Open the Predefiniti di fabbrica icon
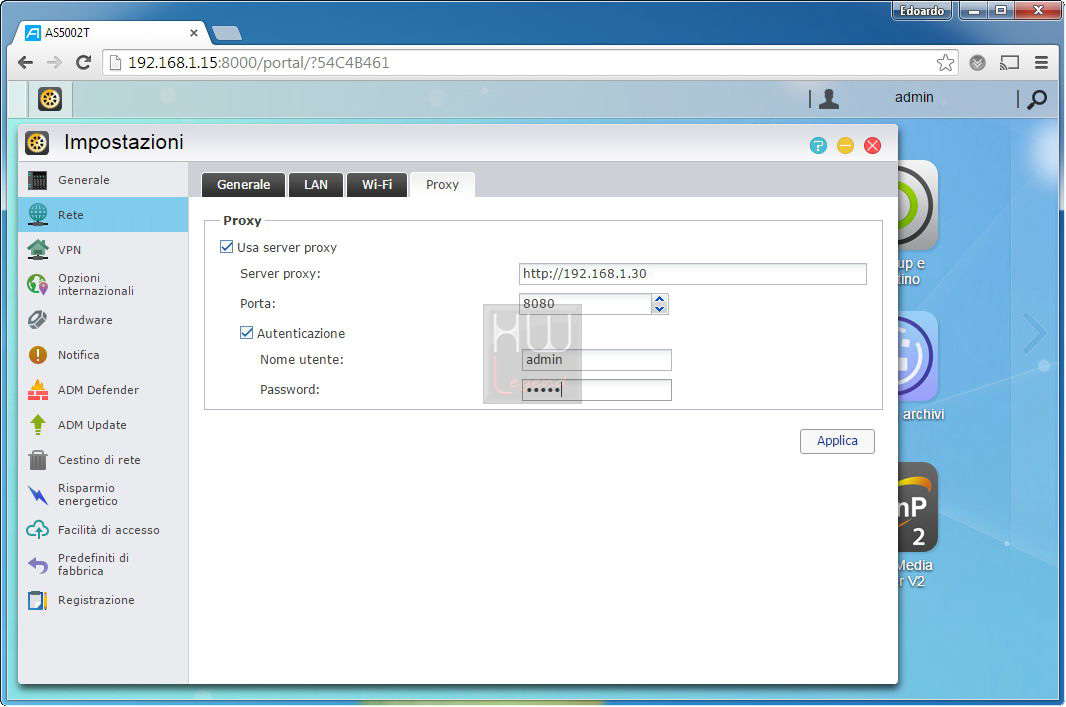 click(x=37, y=565)
